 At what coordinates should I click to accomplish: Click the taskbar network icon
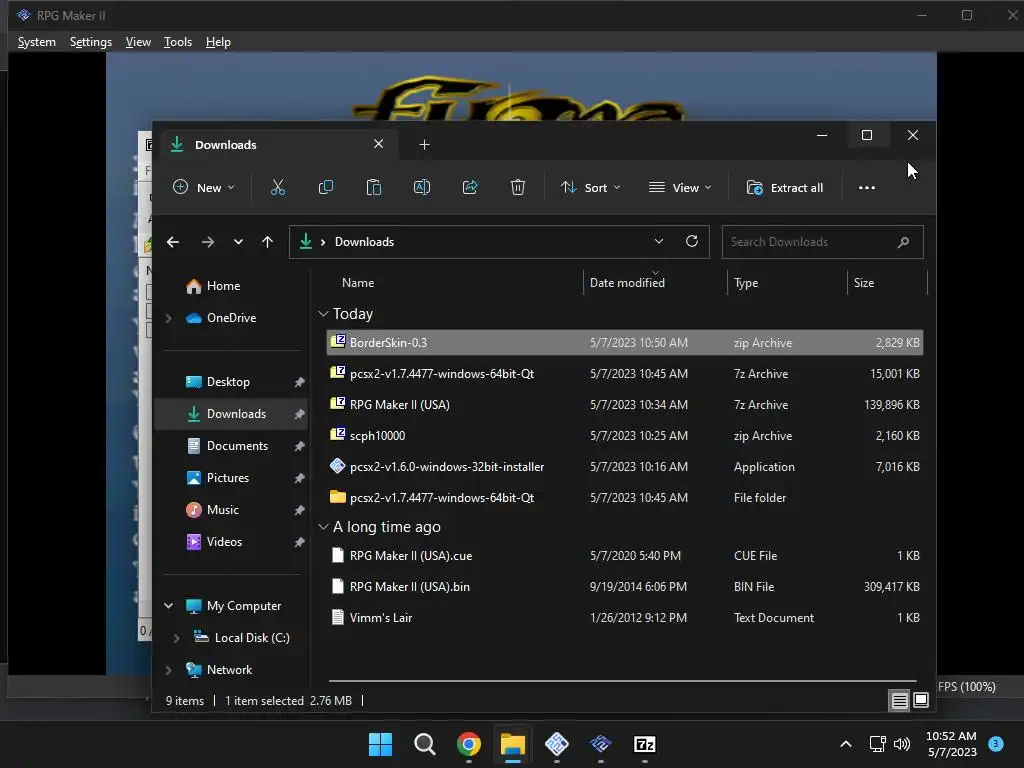click(878, 744)
